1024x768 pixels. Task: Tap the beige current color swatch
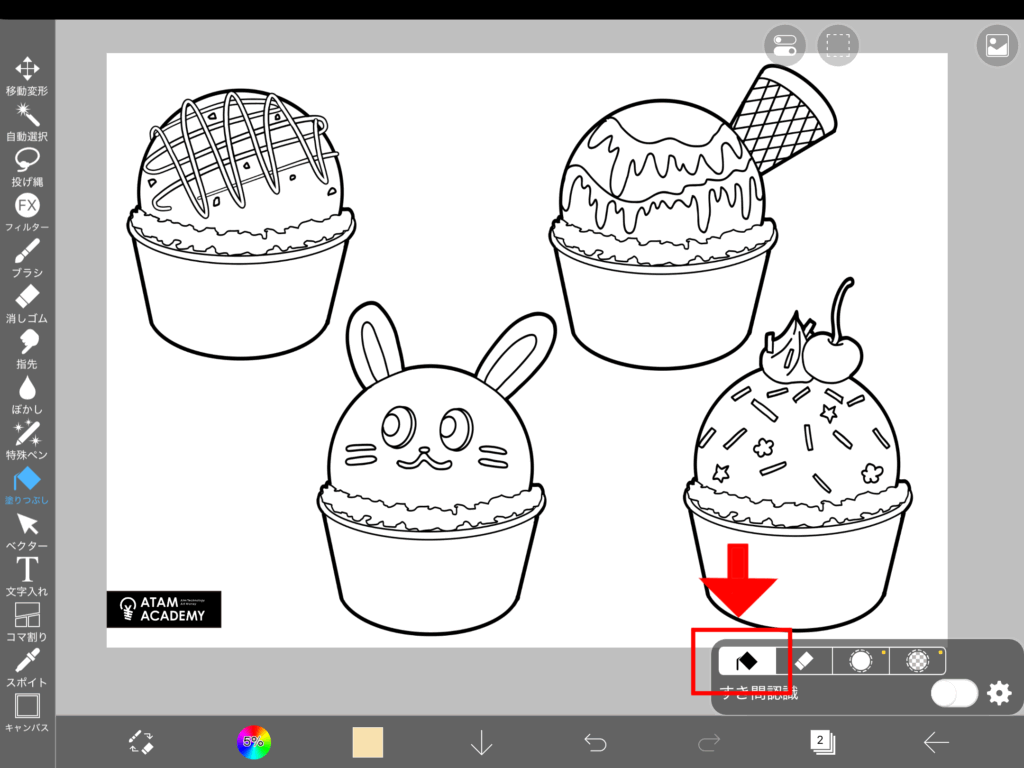pyautogui.click(x=368, y=742)
